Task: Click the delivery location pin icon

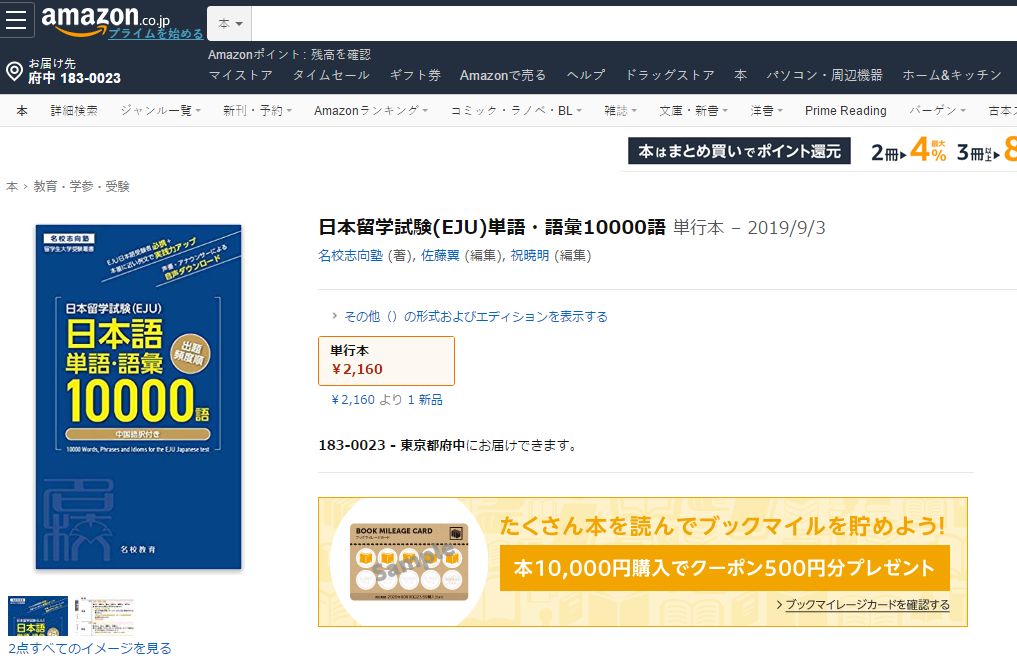Action: 14,71
